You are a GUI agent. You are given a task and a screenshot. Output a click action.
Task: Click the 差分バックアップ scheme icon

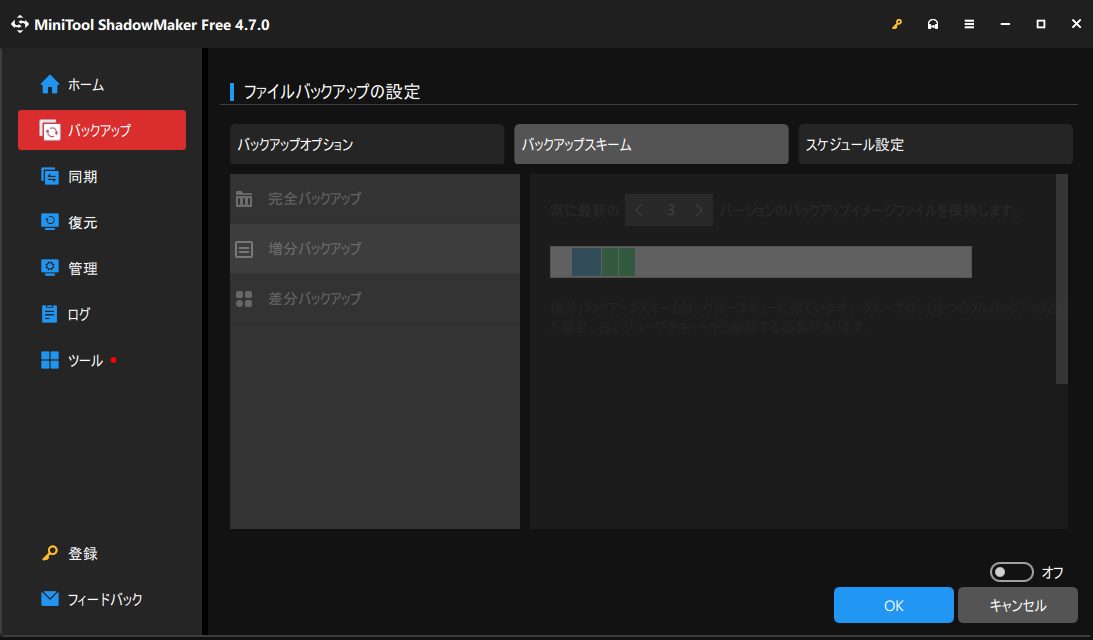tap(244, 299)
